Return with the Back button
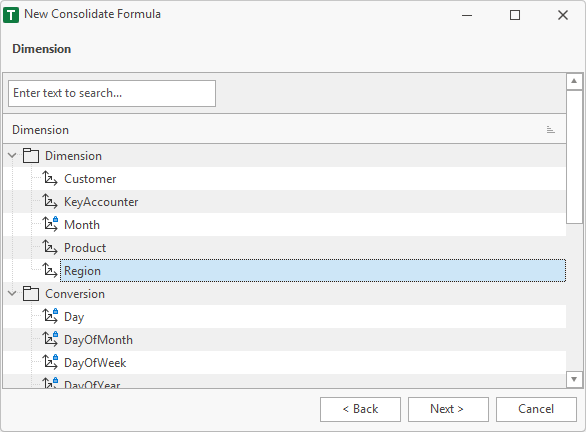586x432 pixels. click(360, 409)
